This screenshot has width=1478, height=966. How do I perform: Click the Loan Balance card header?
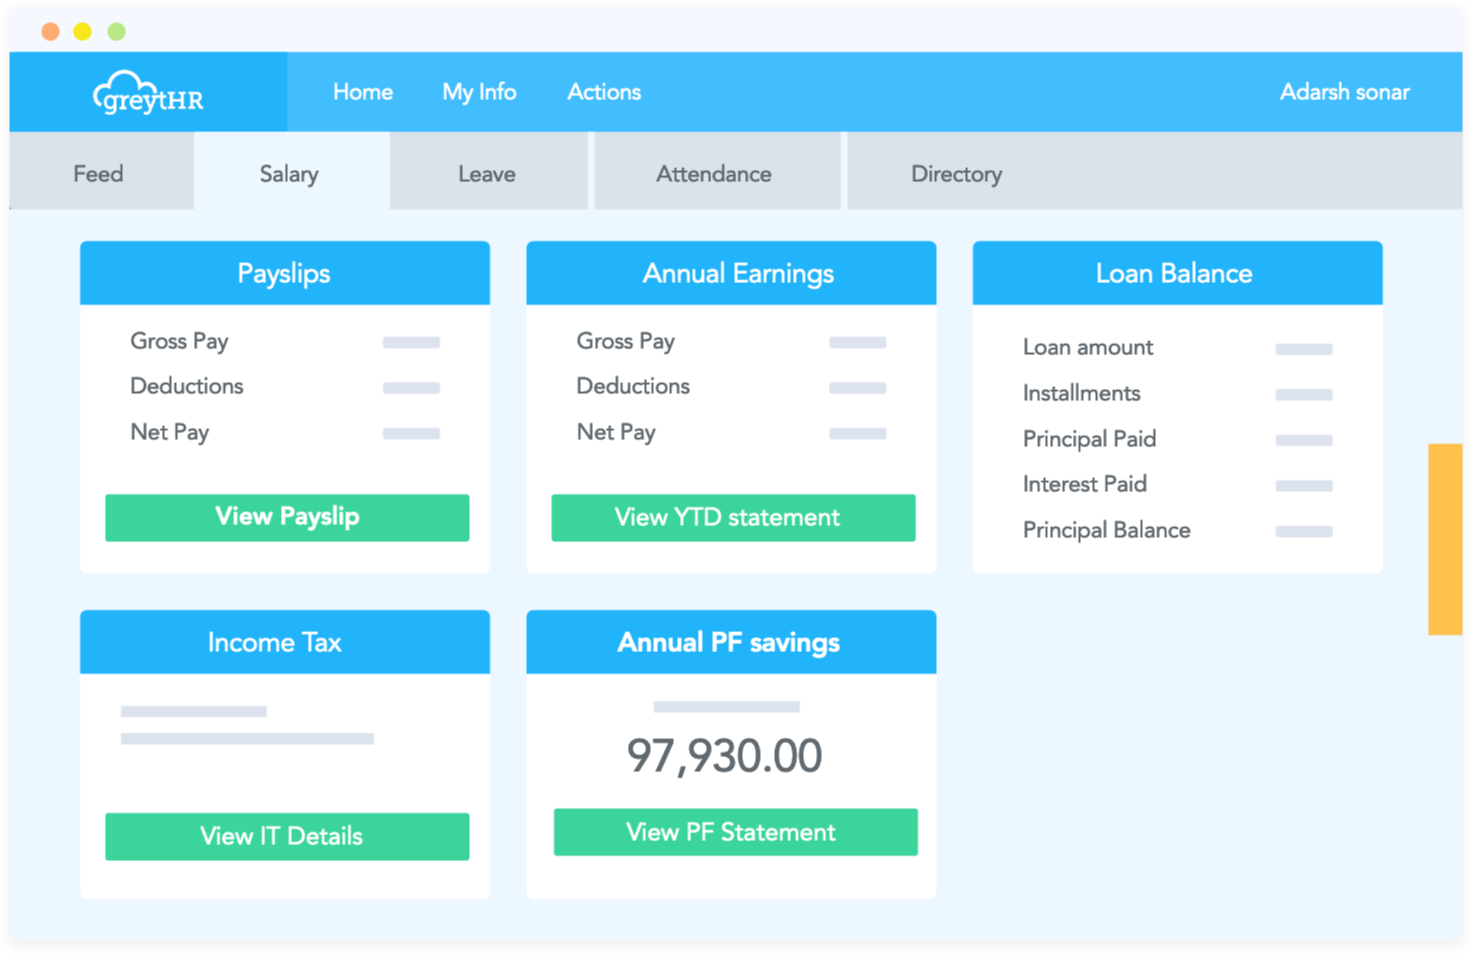point(1176,273)
